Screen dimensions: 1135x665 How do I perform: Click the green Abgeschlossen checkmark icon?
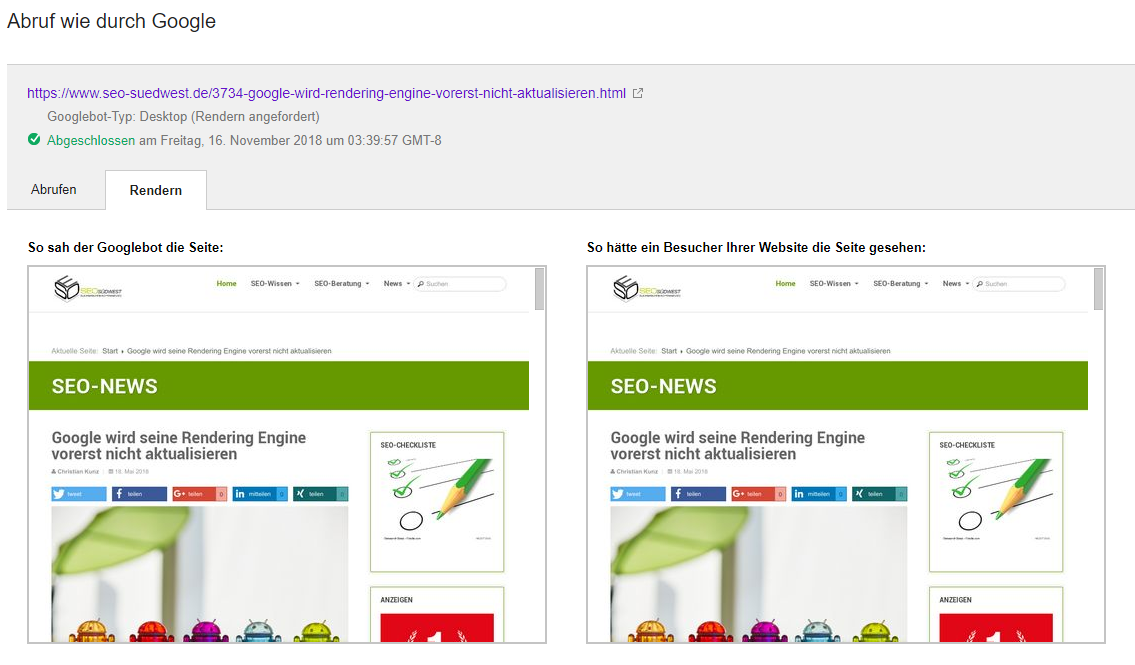point(34,139)
